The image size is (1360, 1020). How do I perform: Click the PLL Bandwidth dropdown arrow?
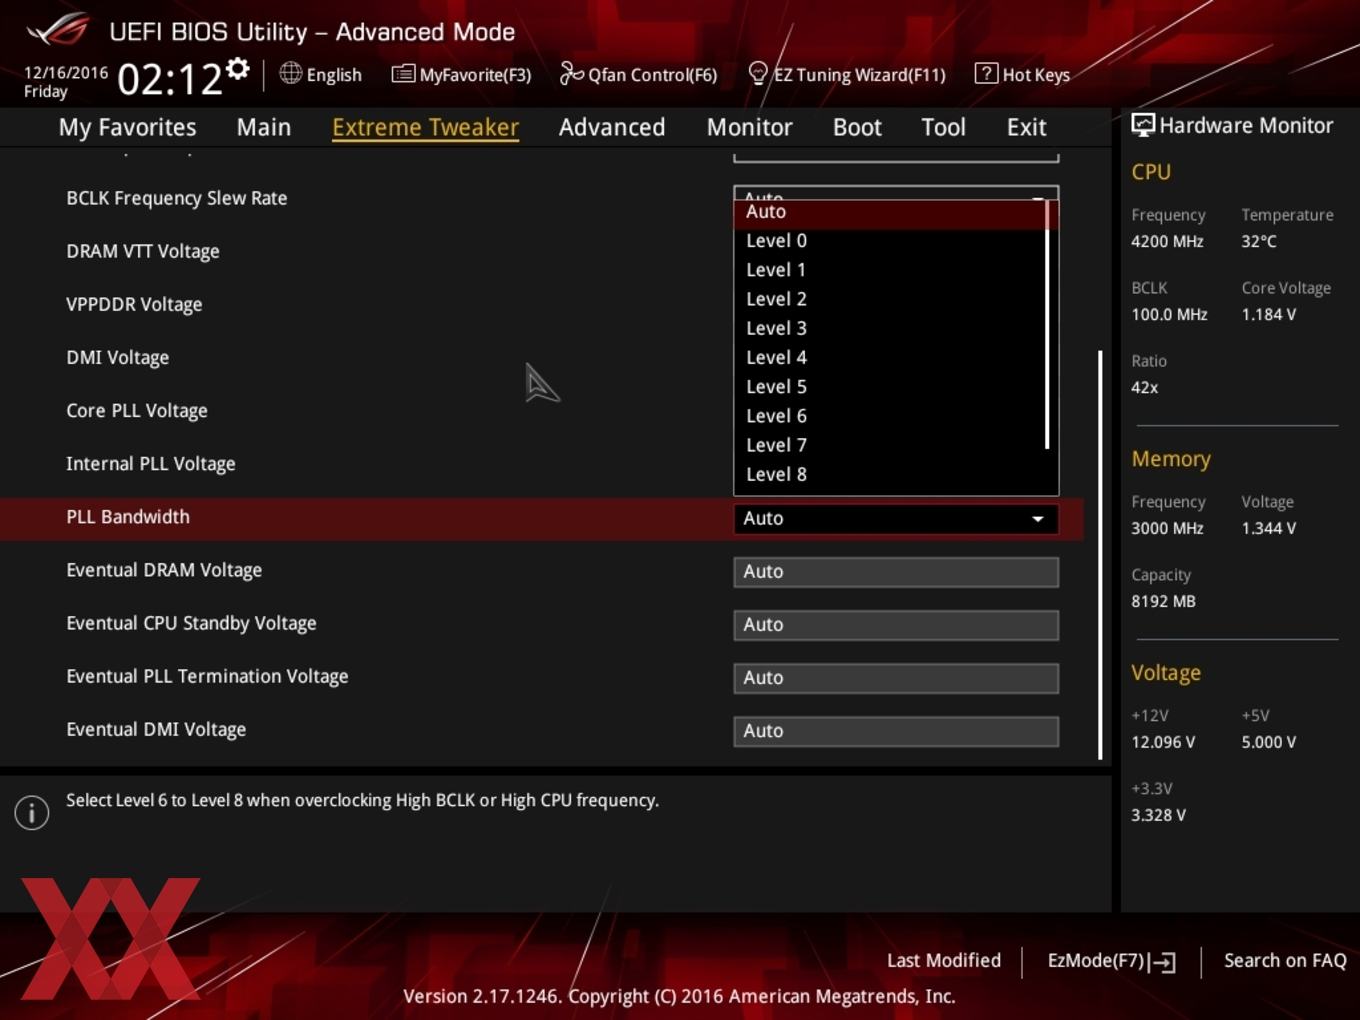(1038, 519)
